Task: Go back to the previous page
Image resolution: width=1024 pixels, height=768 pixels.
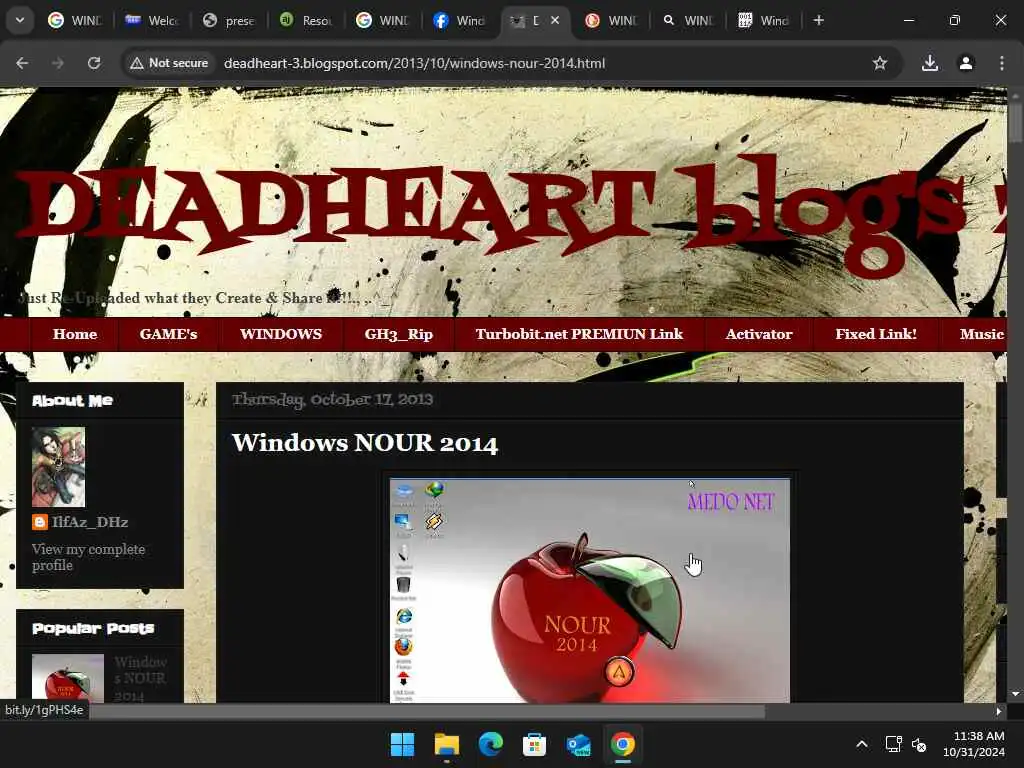Action: click(22, 63)
